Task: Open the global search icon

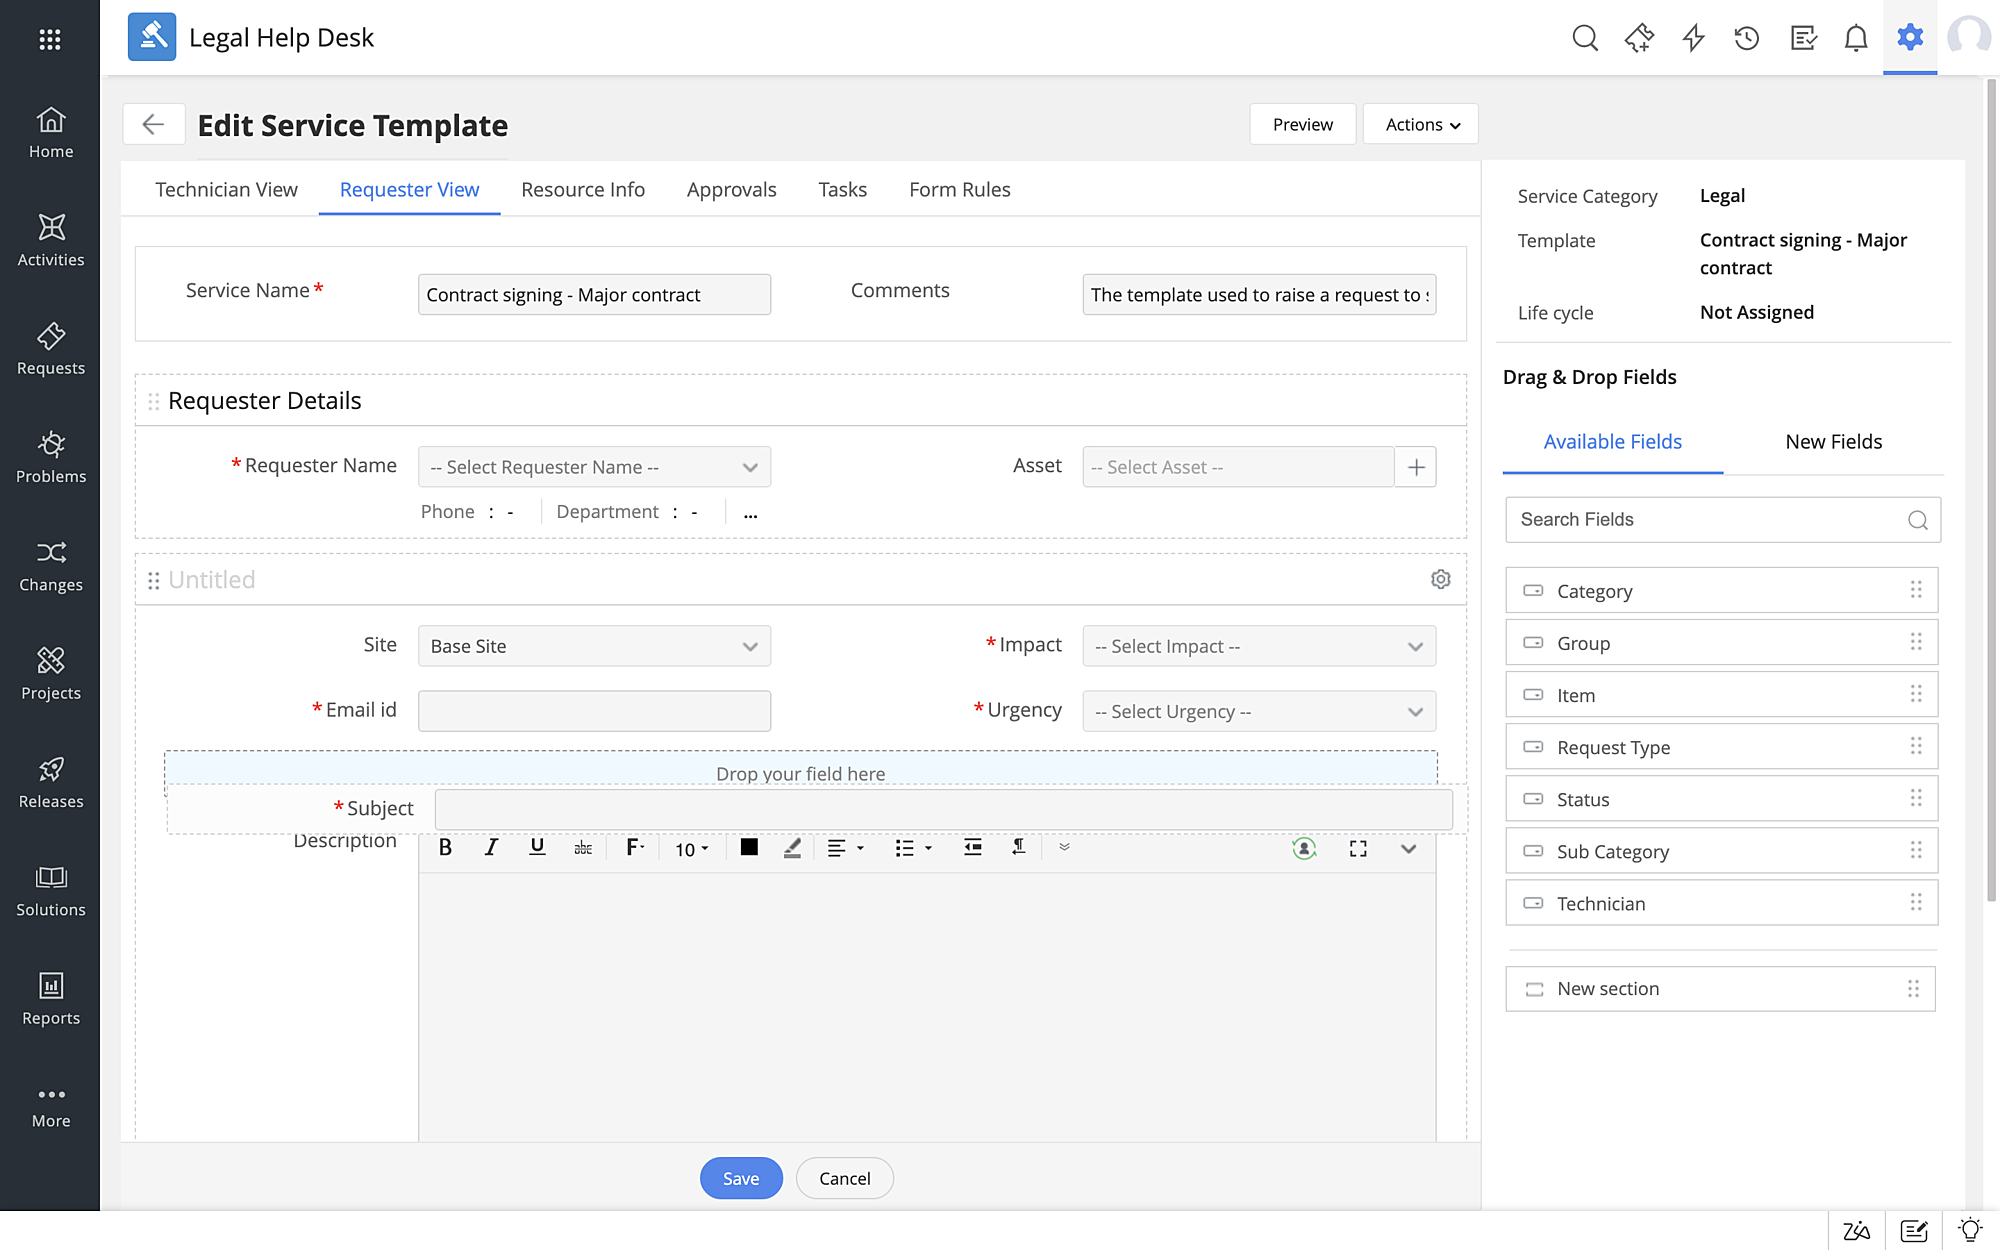Action: click(1586, 37)
